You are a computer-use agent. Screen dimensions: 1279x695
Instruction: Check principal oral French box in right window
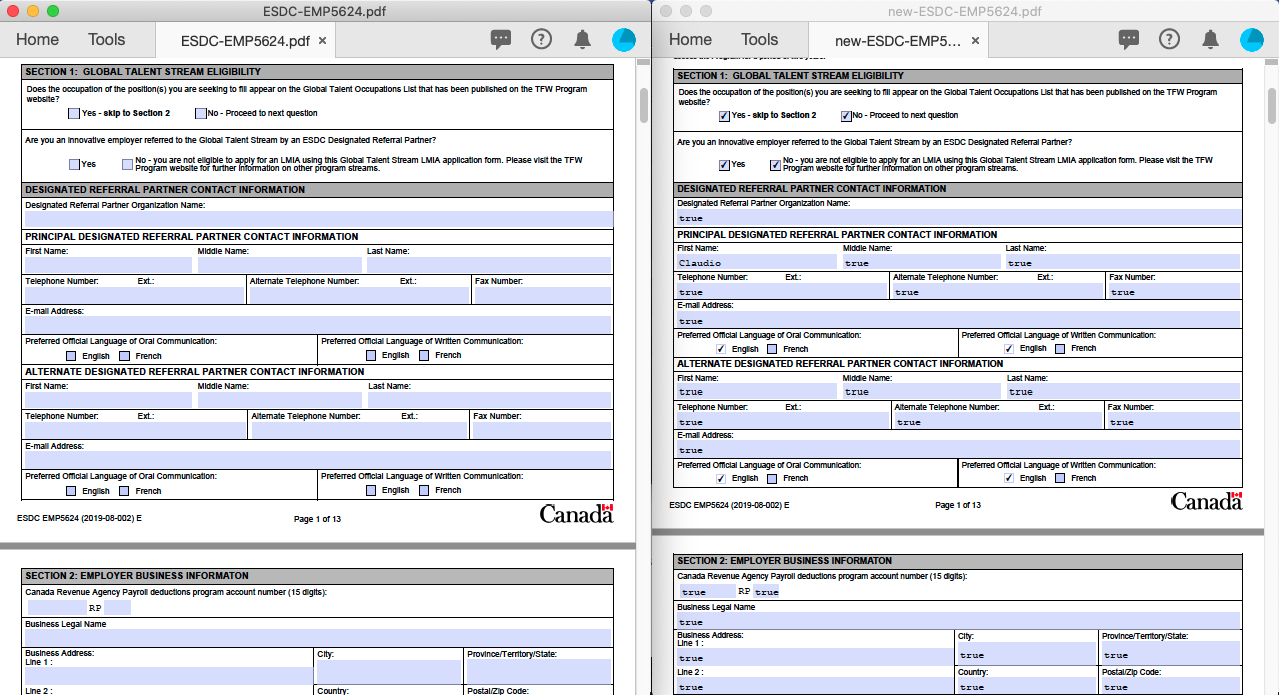click(773, 348)
